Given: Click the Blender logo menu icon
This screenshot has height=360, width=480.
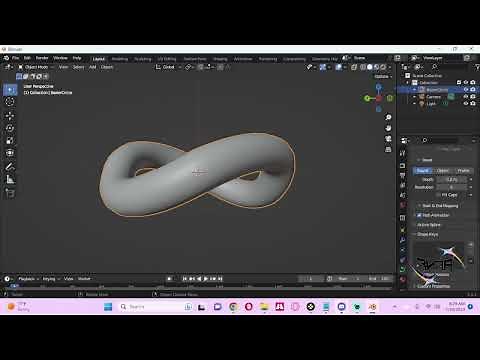Looking at the screenshot, I should (6, 58).
